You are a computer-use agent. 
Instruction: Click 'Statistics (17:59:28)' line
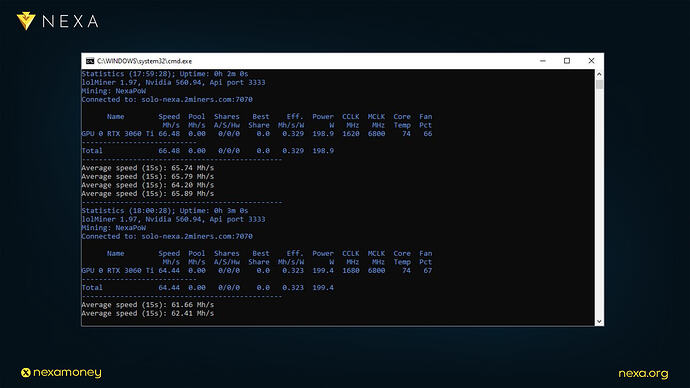(165, 74)
